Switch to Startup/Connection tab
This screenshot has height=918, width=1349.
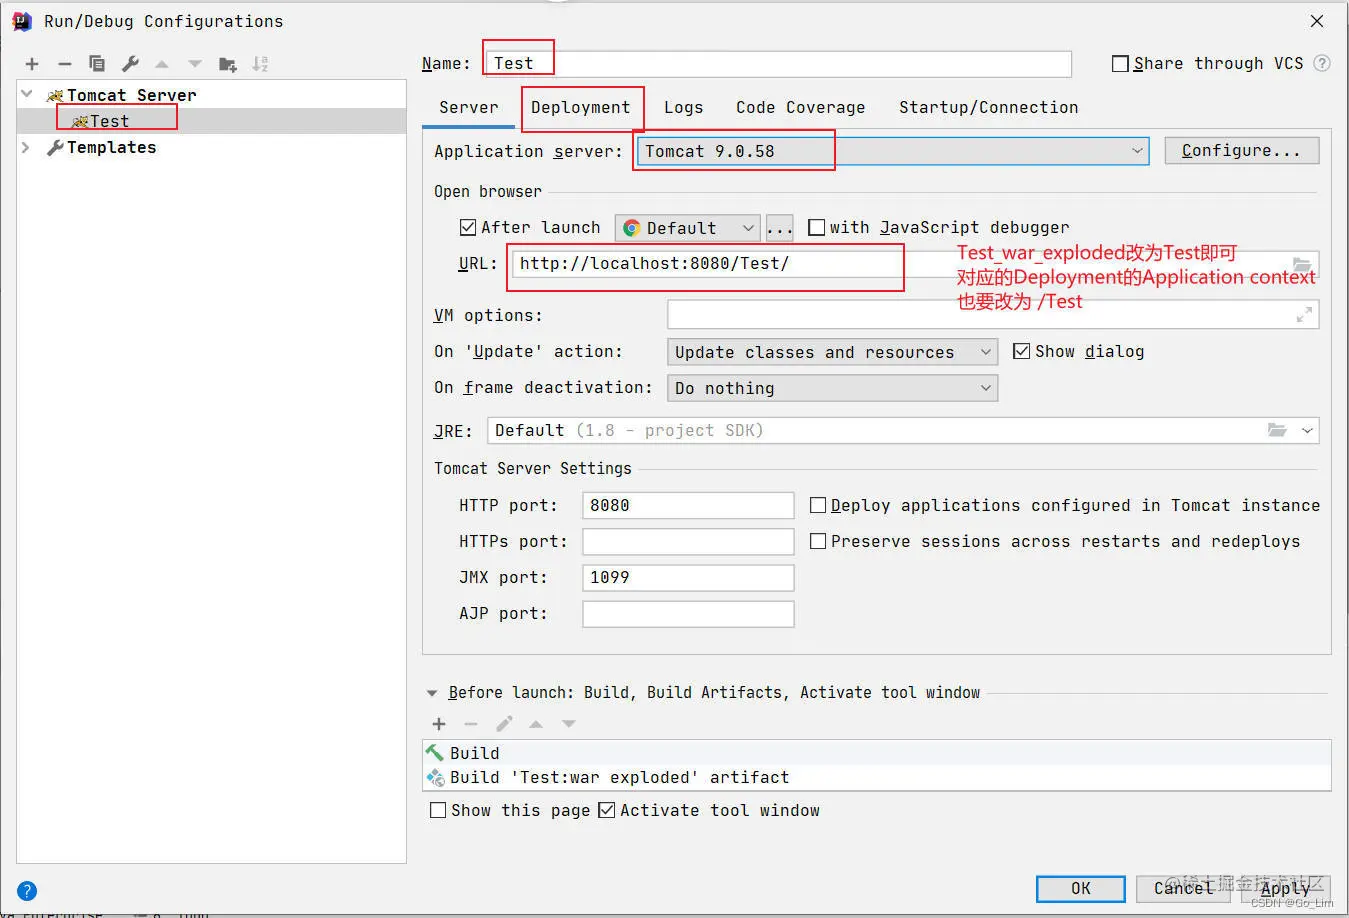(x=988, y=107)
